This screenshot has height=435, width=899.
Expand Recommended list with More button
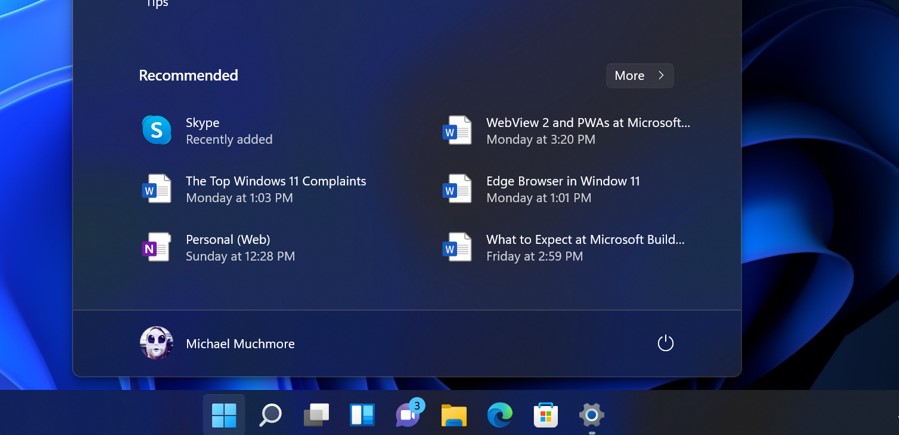point(639,75)
